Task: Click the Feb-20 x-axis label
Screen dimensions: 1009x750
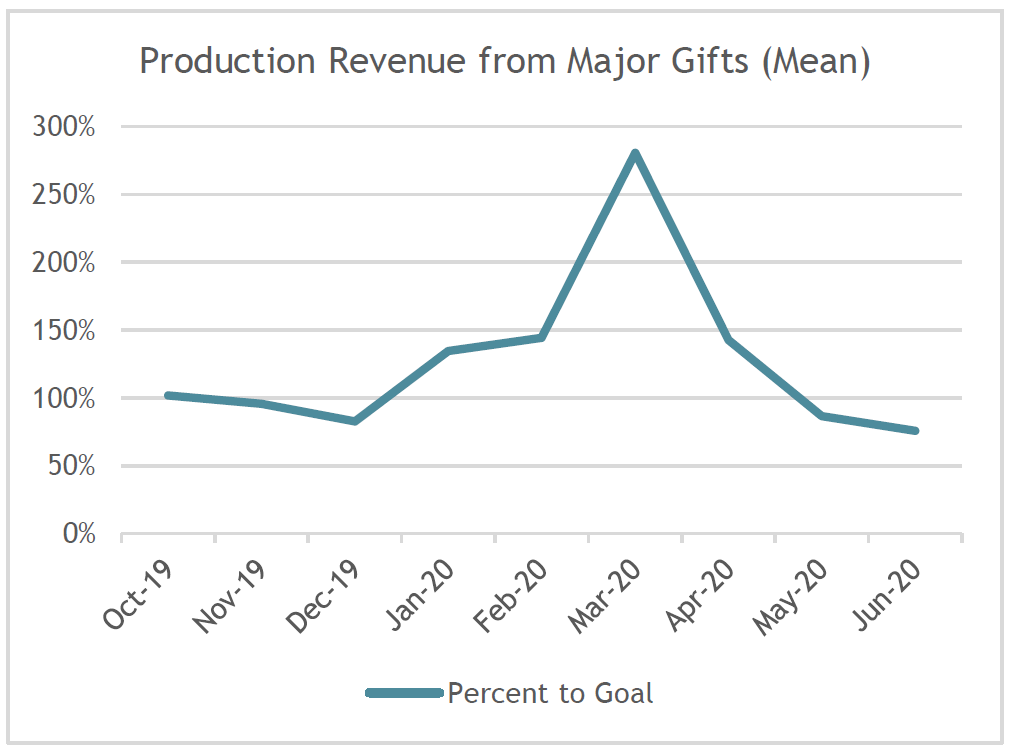Action: 510,596
